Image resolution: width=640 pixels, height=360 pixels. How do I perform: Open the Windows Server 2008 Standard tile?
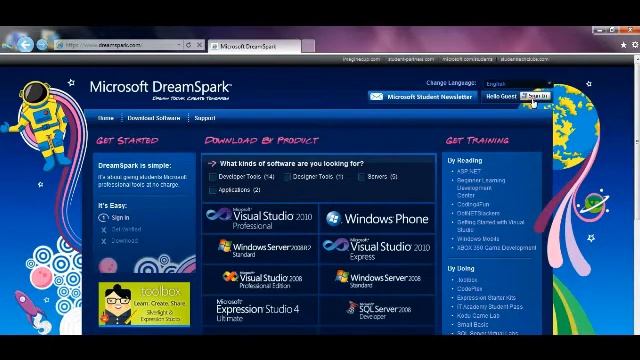click(x=377, y=279)
